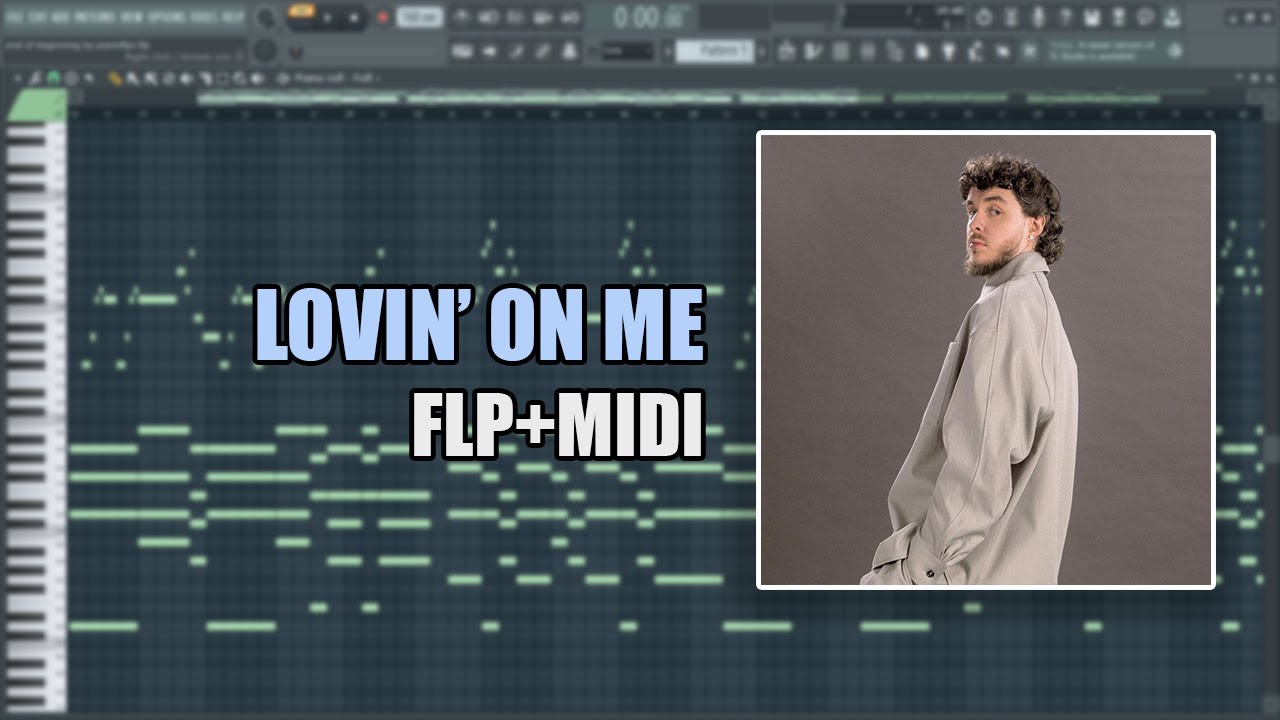Click the question mark help icon
The width and height of the screenshot is (1280, 720).
point(1065,18)
